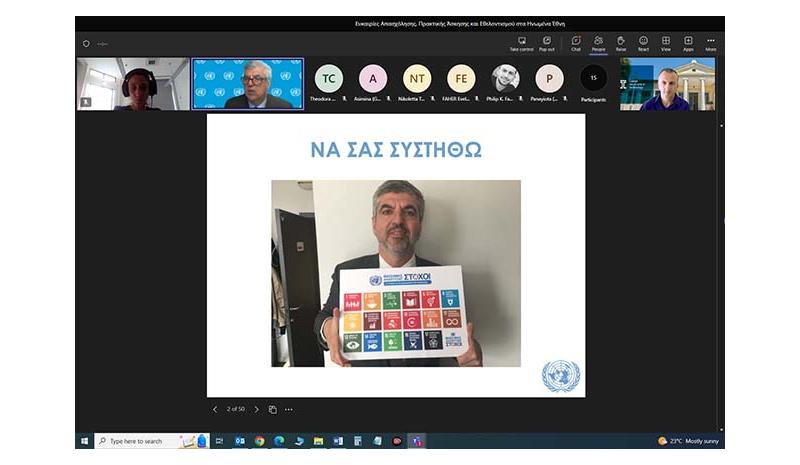This screenshot has width=800, height=465.
Task: Click the Take control button
Action: click(x=521, y=44)
